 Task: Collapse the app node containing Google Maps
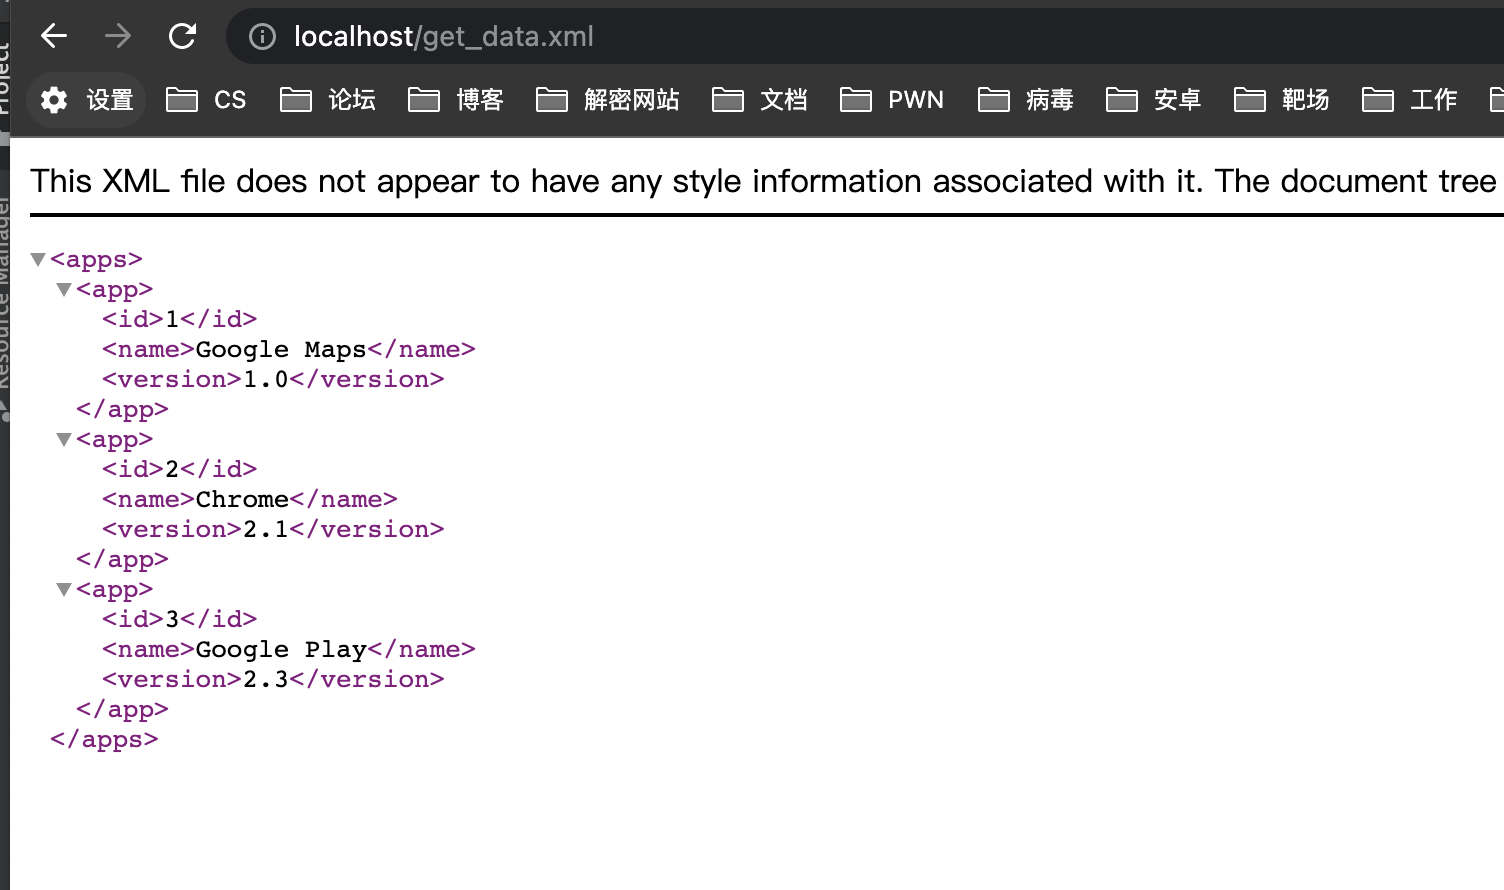point(64,290)
